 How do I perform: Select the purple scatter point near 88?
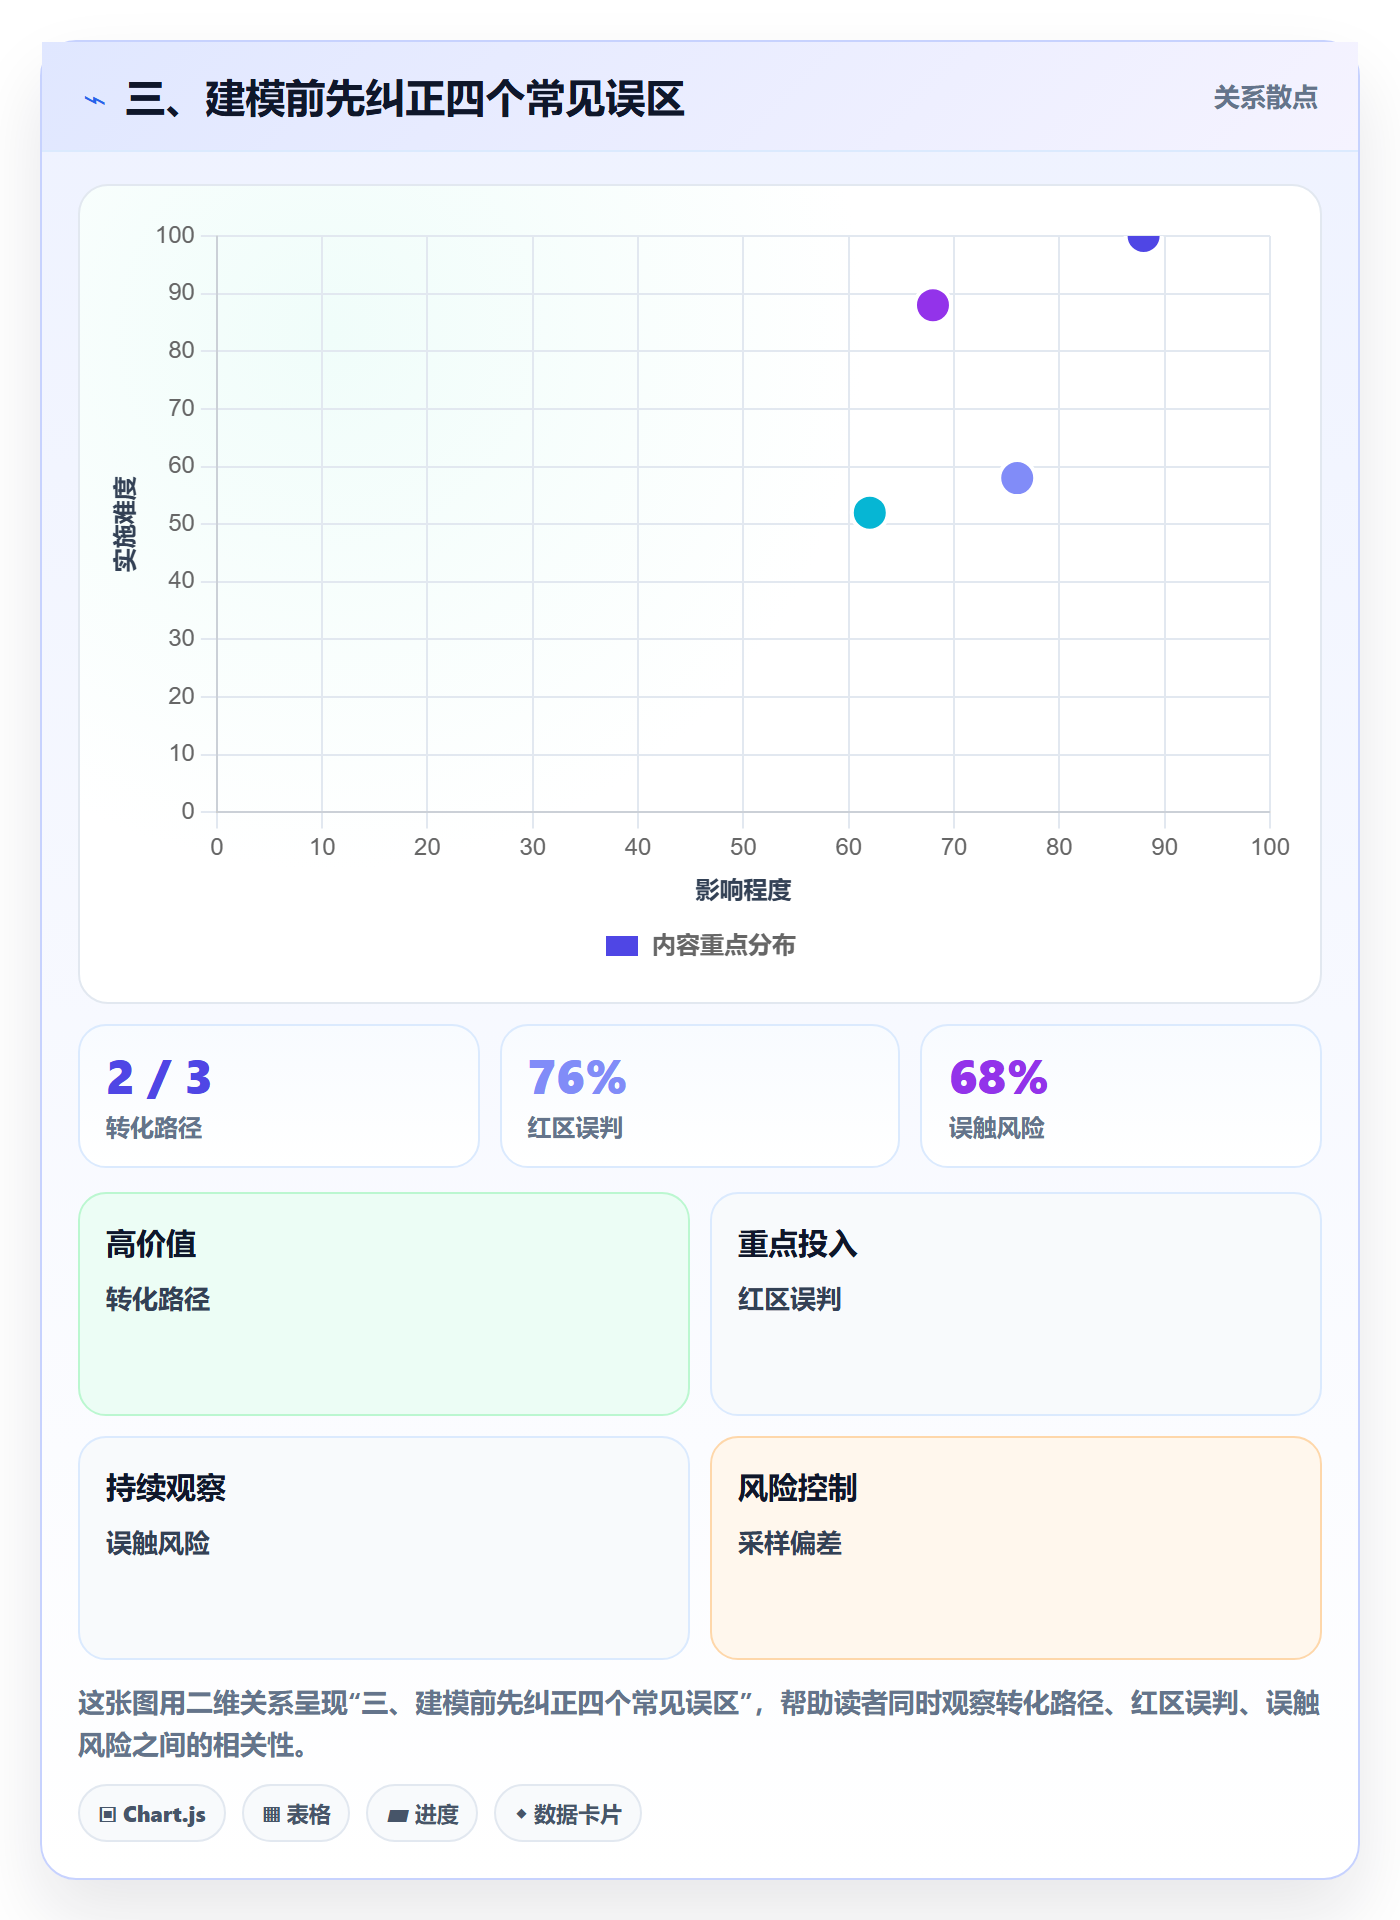point(932,305)
